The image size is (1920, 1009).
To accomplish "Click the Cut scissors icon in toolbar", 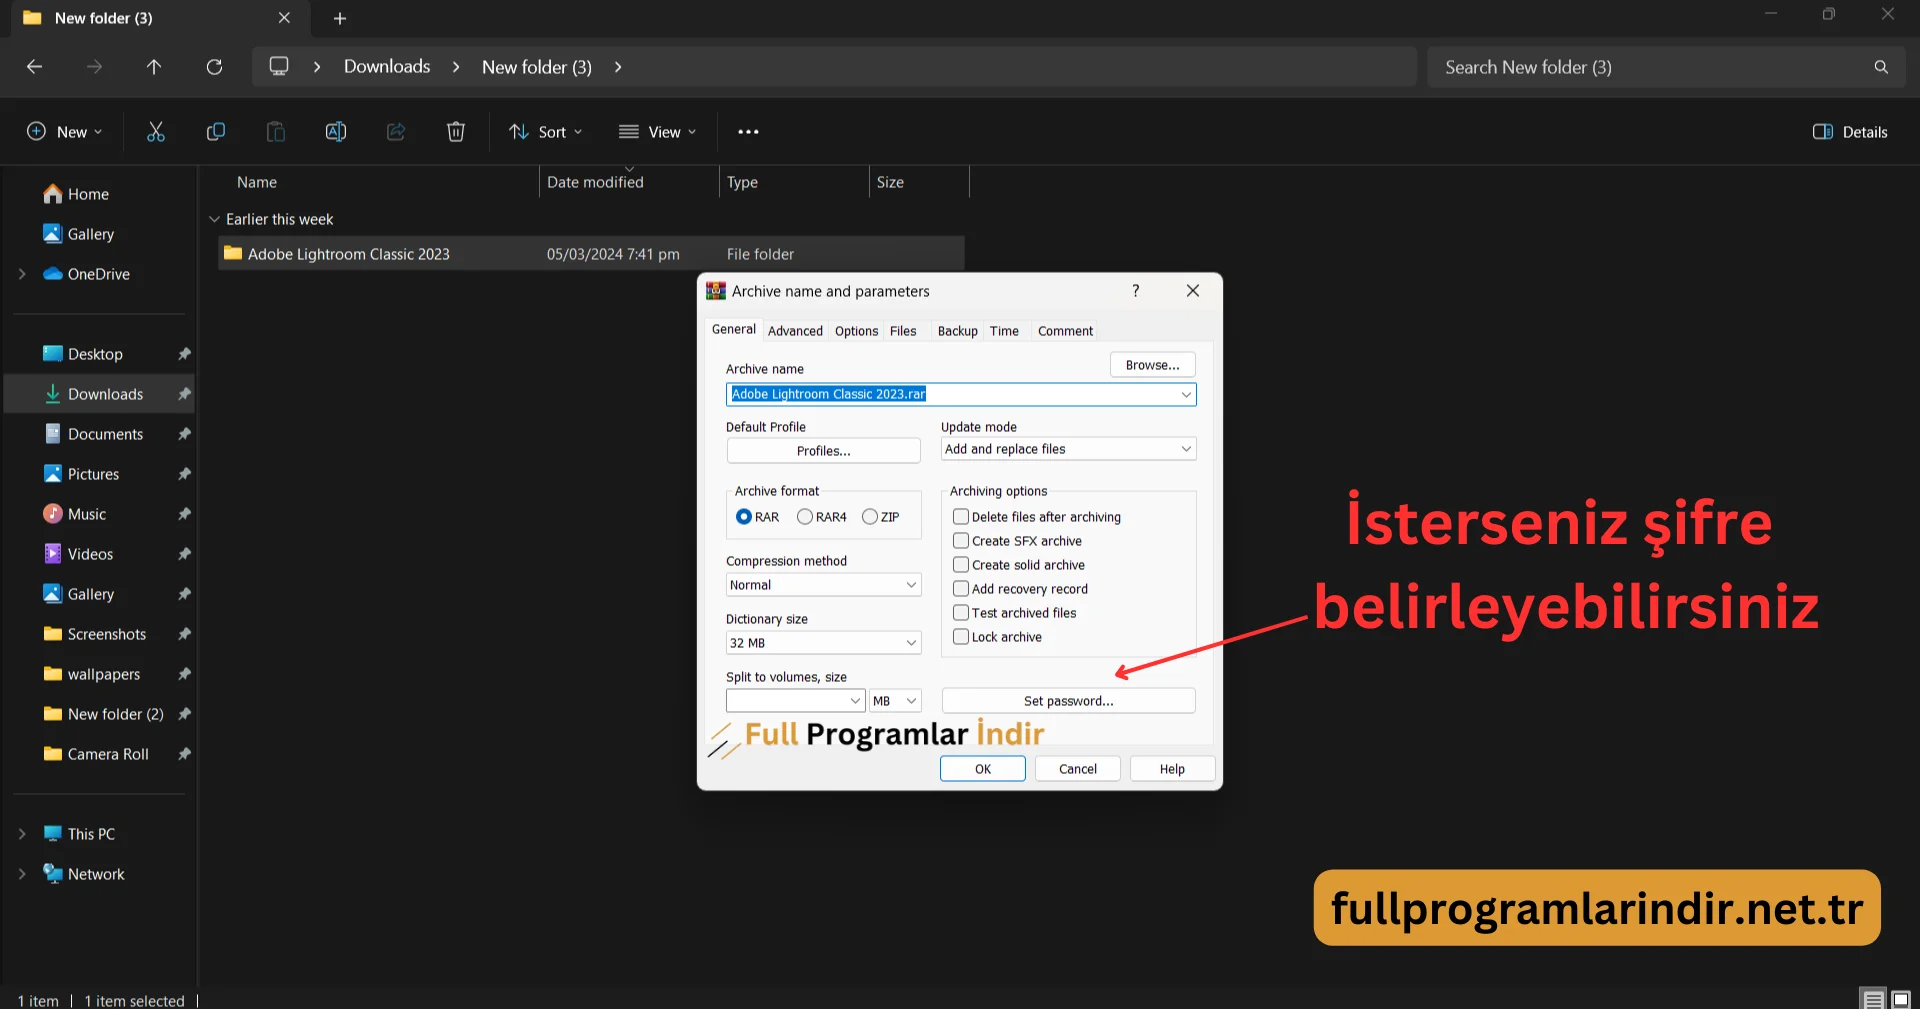I will 156,132.
